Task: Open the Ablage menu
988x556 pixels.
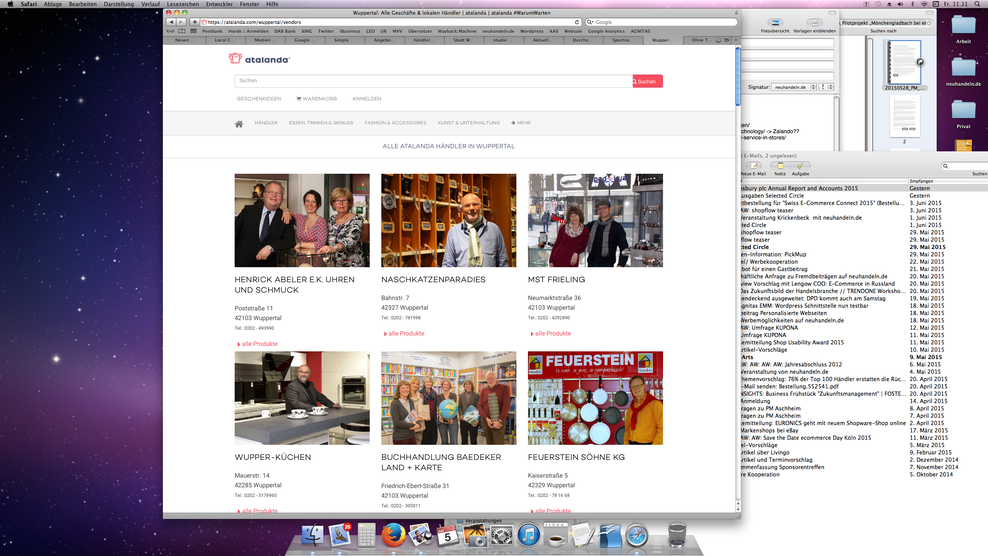Action: pyautogui.click(x=53, y=4)
